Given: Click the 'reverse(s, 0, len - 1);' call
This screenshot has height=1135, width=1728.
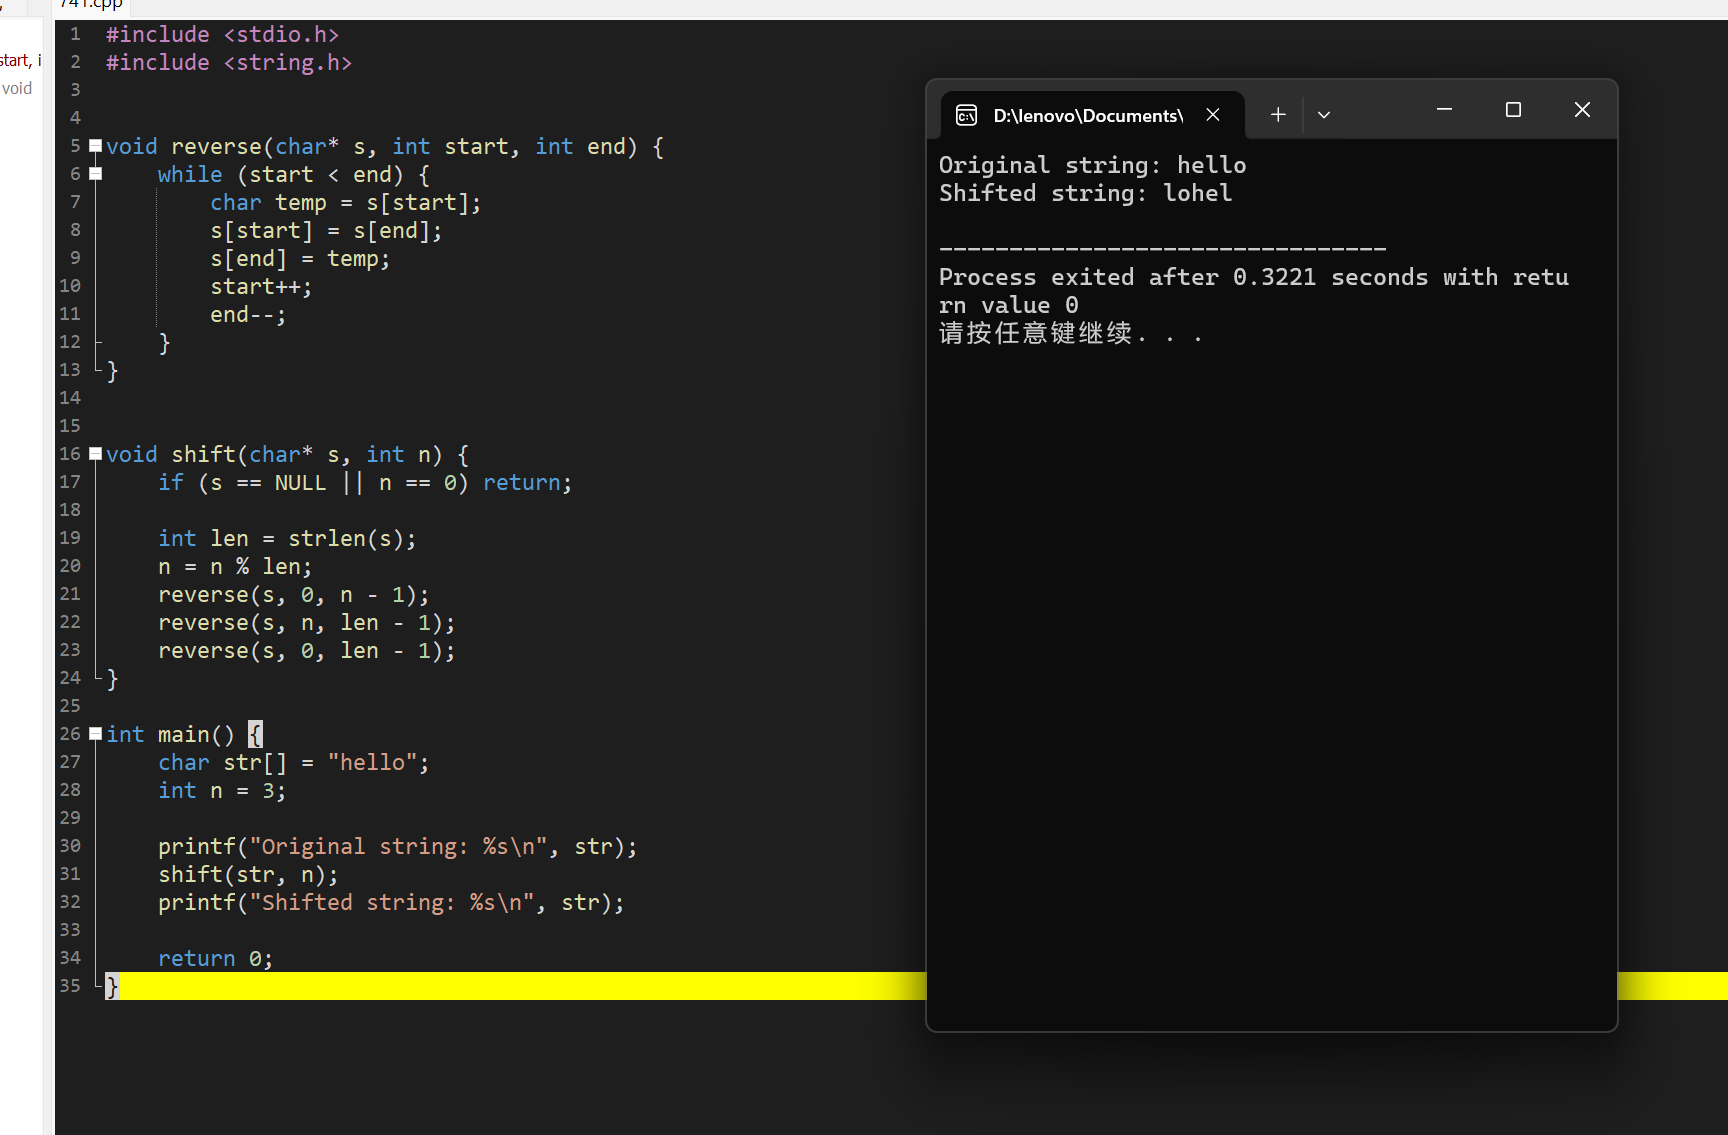Looking at the screenshot, I should (x=307, y=651).
